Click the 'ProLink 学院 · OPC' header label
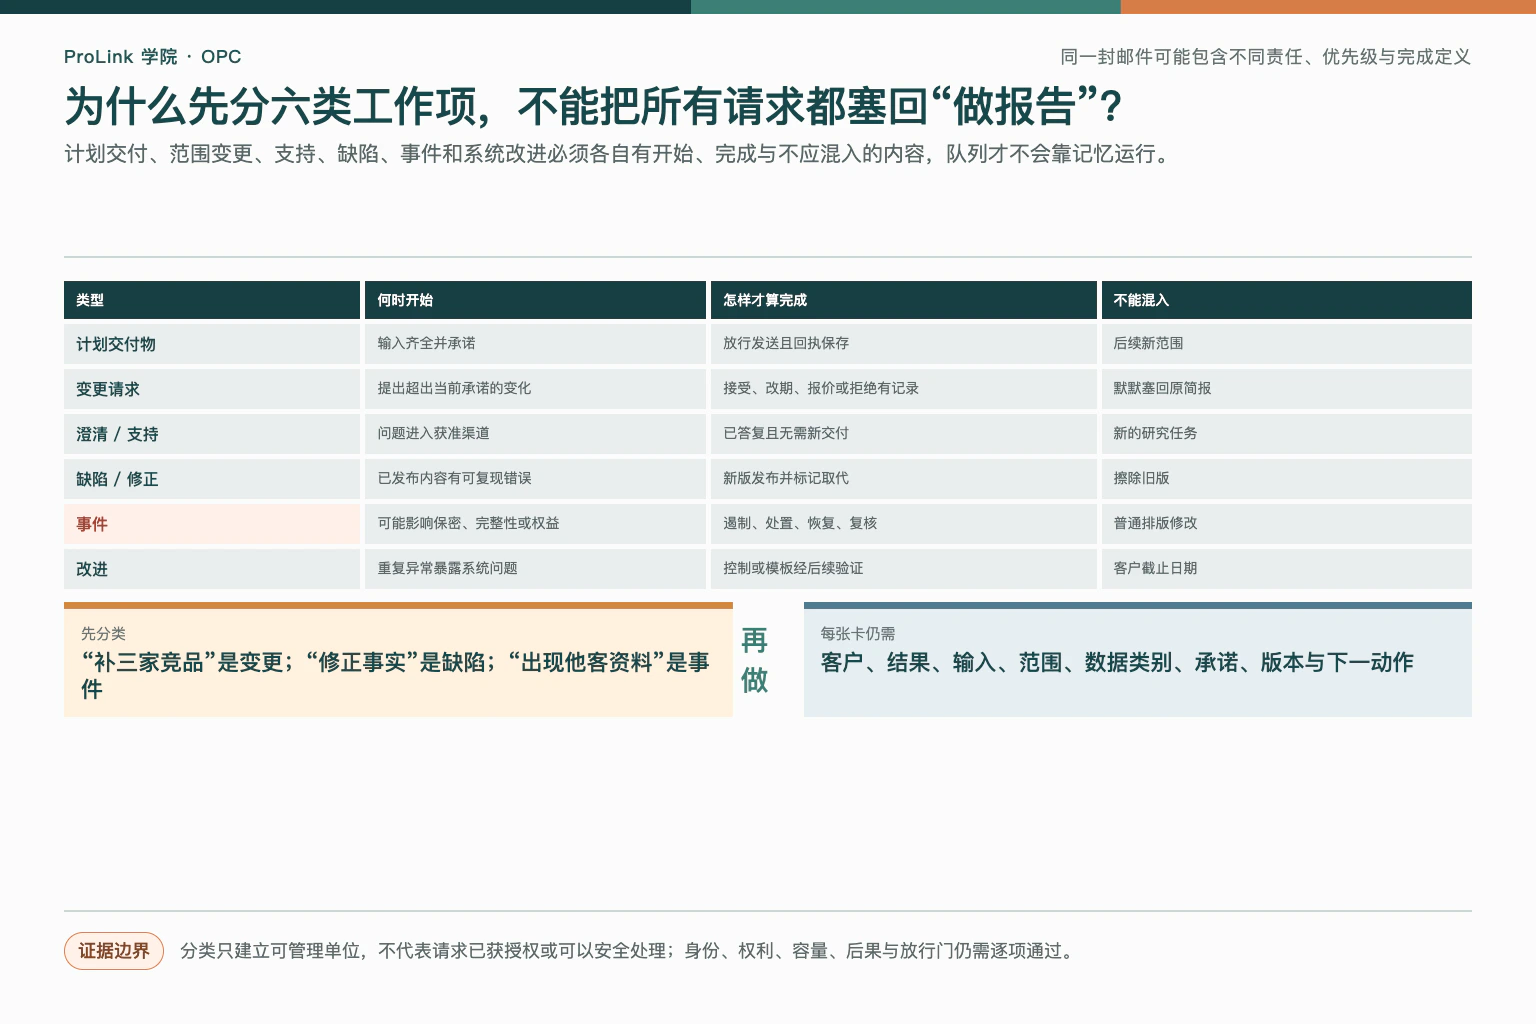Image resolution: width=1536 pixels, height=1024 pixels. click(152, 57)
